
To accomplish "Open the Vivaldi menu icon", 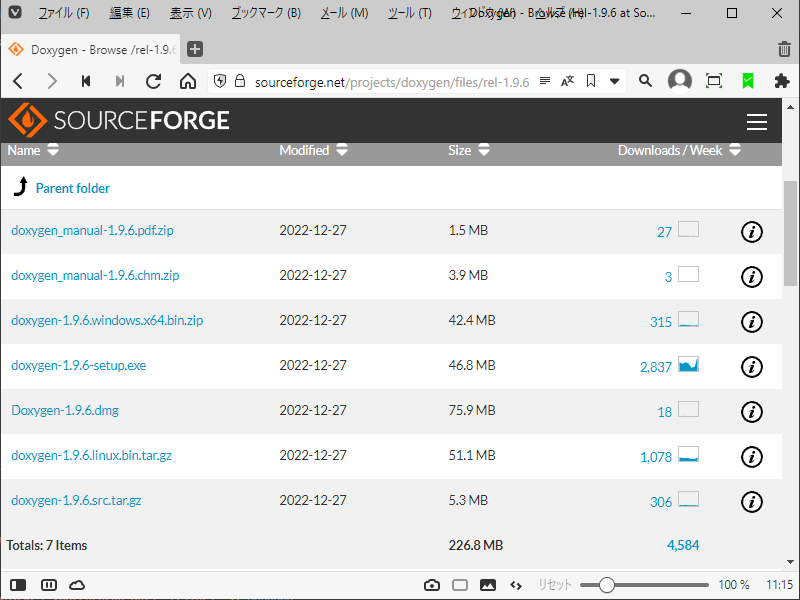I will pyautogui.click(x=15, y=12).
